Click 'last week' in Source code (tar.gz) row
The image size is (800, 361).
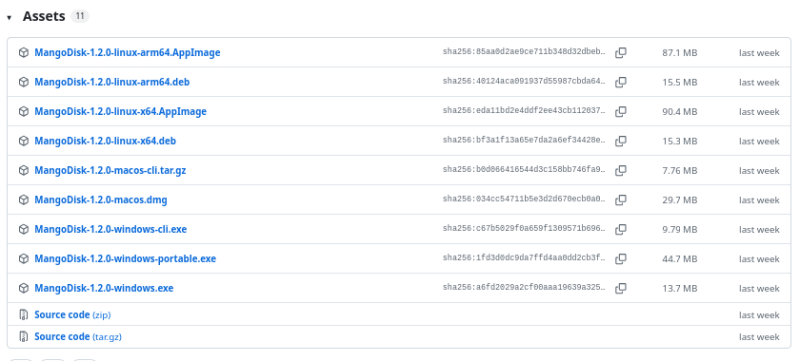coord(759,337)
